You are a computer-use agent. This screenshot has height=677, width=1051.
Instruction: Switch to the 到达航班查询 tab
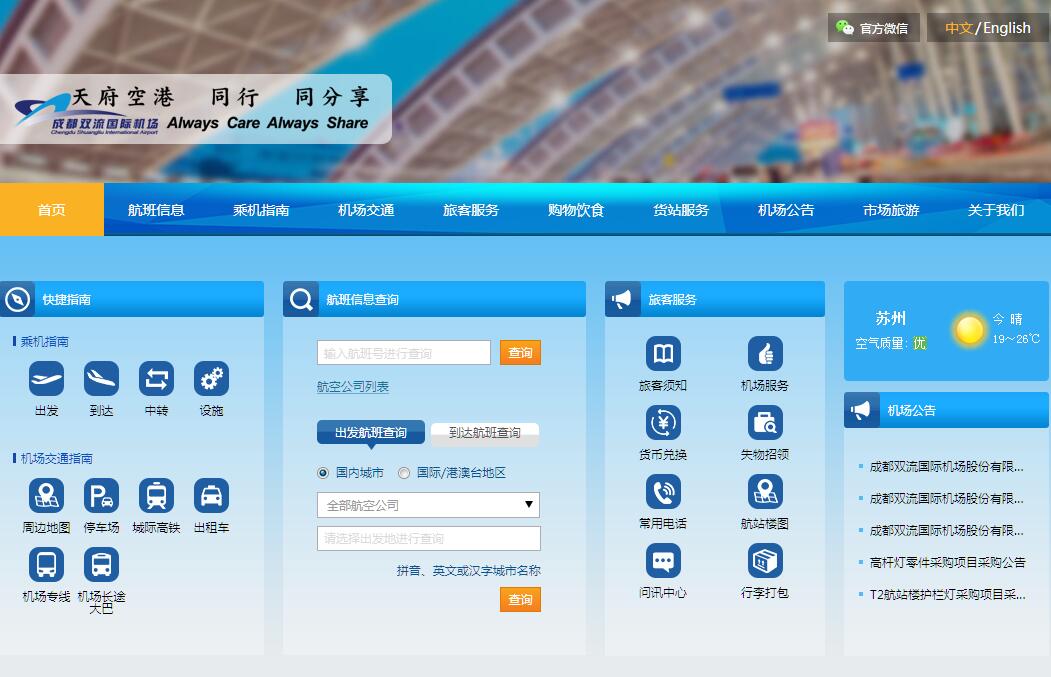[x=485, y=433]
